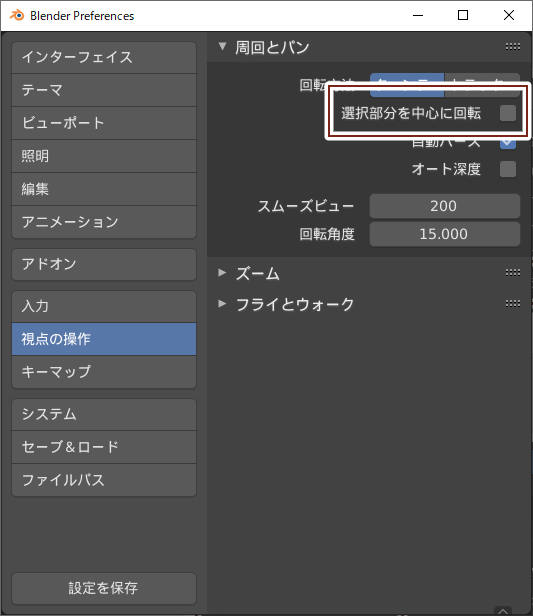Click the フライとウォーク panel grip icon
The image size is (533, 616).
[513, 303]
